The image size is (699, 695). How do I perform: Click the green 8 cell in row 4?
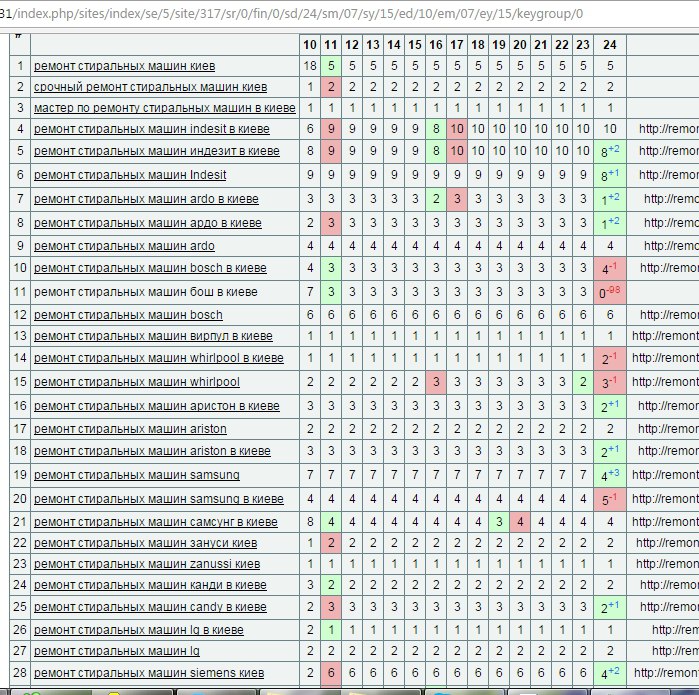click(436, 129)
